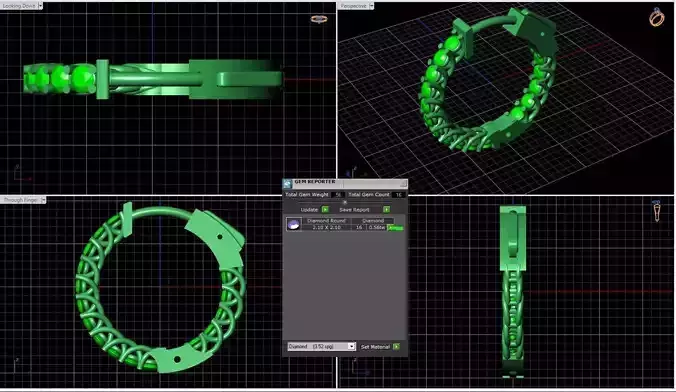Click the Gem Reporter panel icon
Image resolution: width=676 pixels, height=392 pixels.
click(288, 184)
